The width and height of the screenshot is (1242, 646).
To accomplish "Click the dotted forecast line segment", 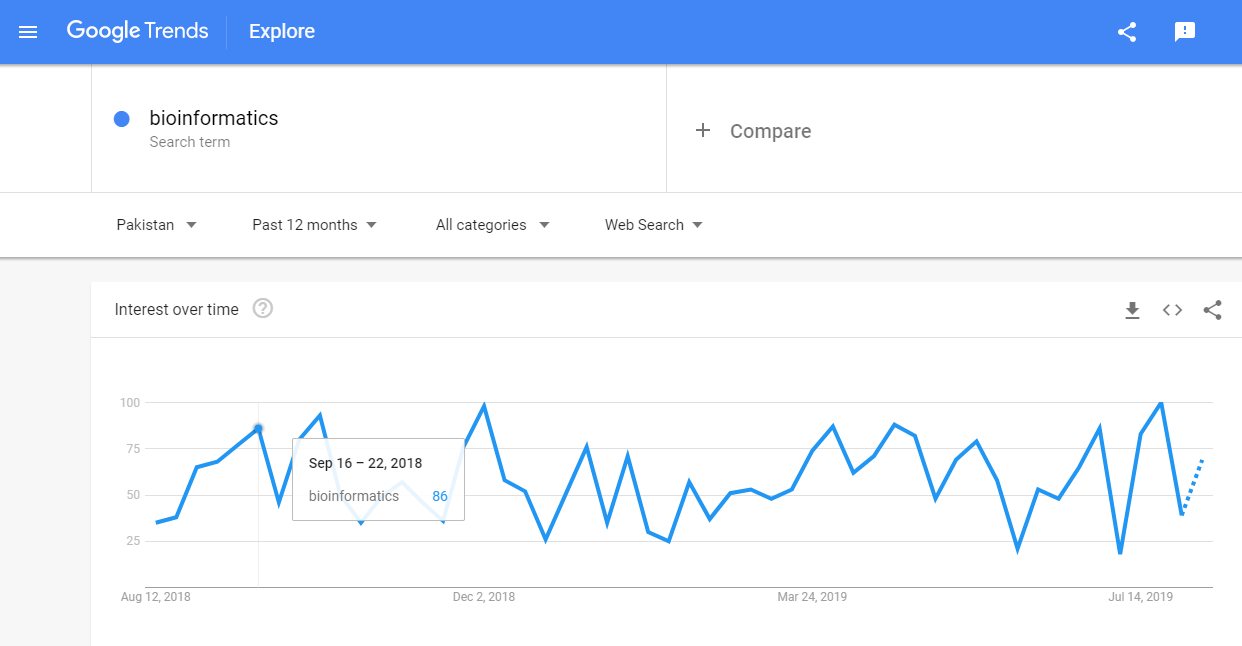I will 1192,485.
